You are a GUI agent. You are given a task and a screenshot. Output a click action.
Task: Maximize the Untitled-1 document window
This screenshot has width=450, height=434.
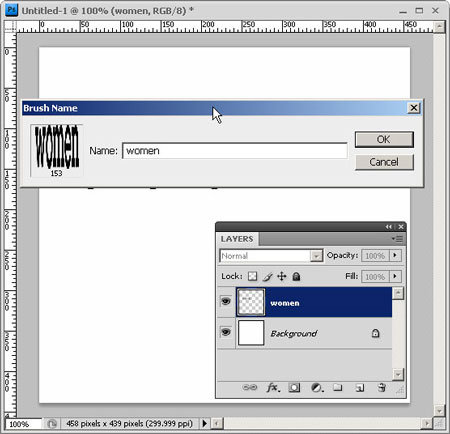click(x=419, y=11)
